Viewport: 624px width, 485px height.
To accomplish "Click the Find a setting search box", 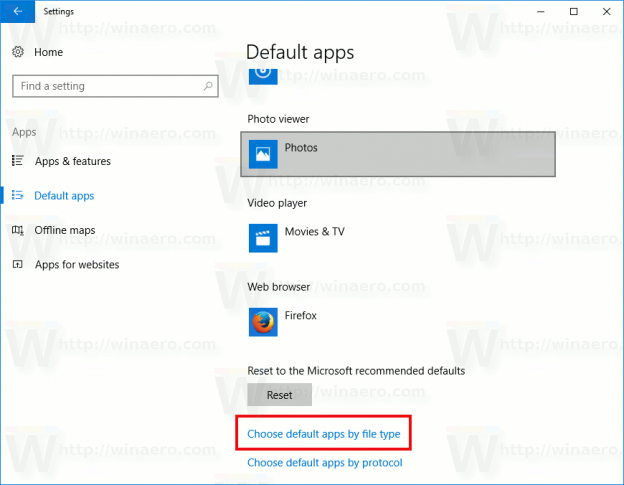I will tap(115, 86).
